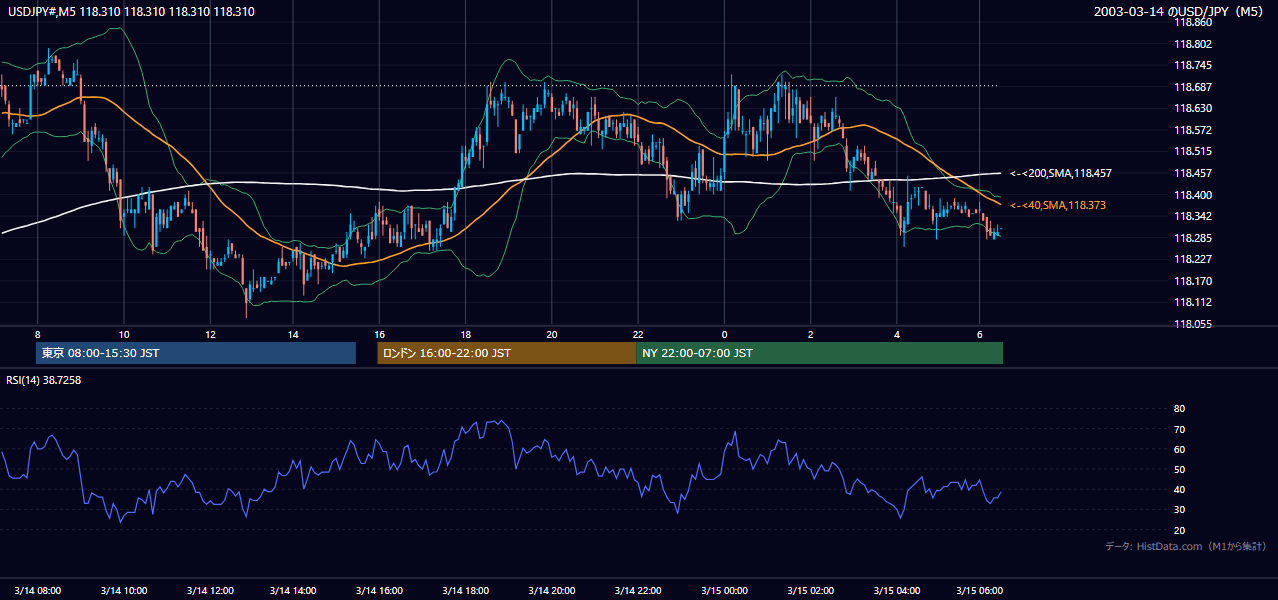Select the NY 22:00-07:00 JST session bar
The image size is (1278, 600).
tap(819, 353)
